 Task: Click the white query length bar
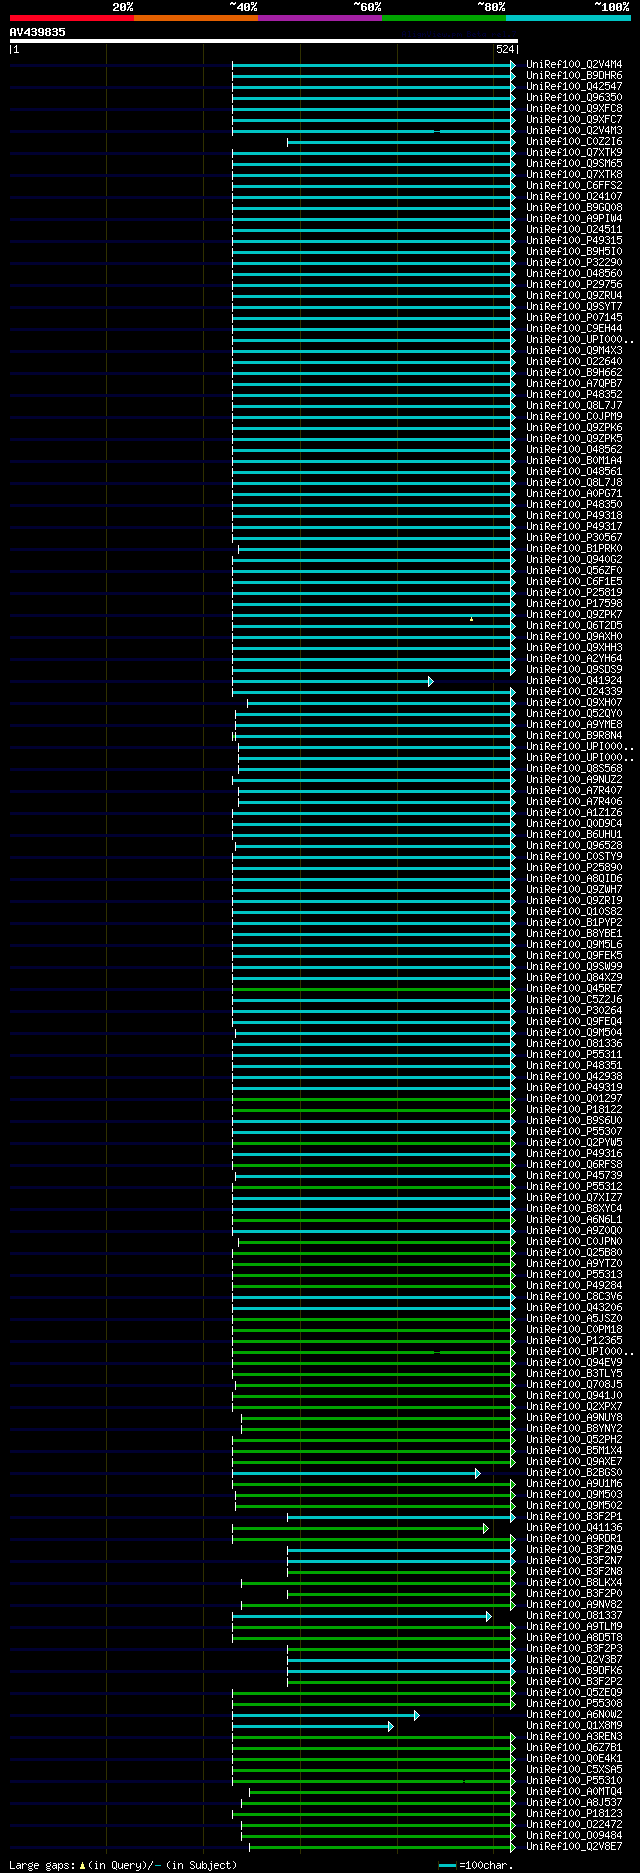(x=264, y=41)
